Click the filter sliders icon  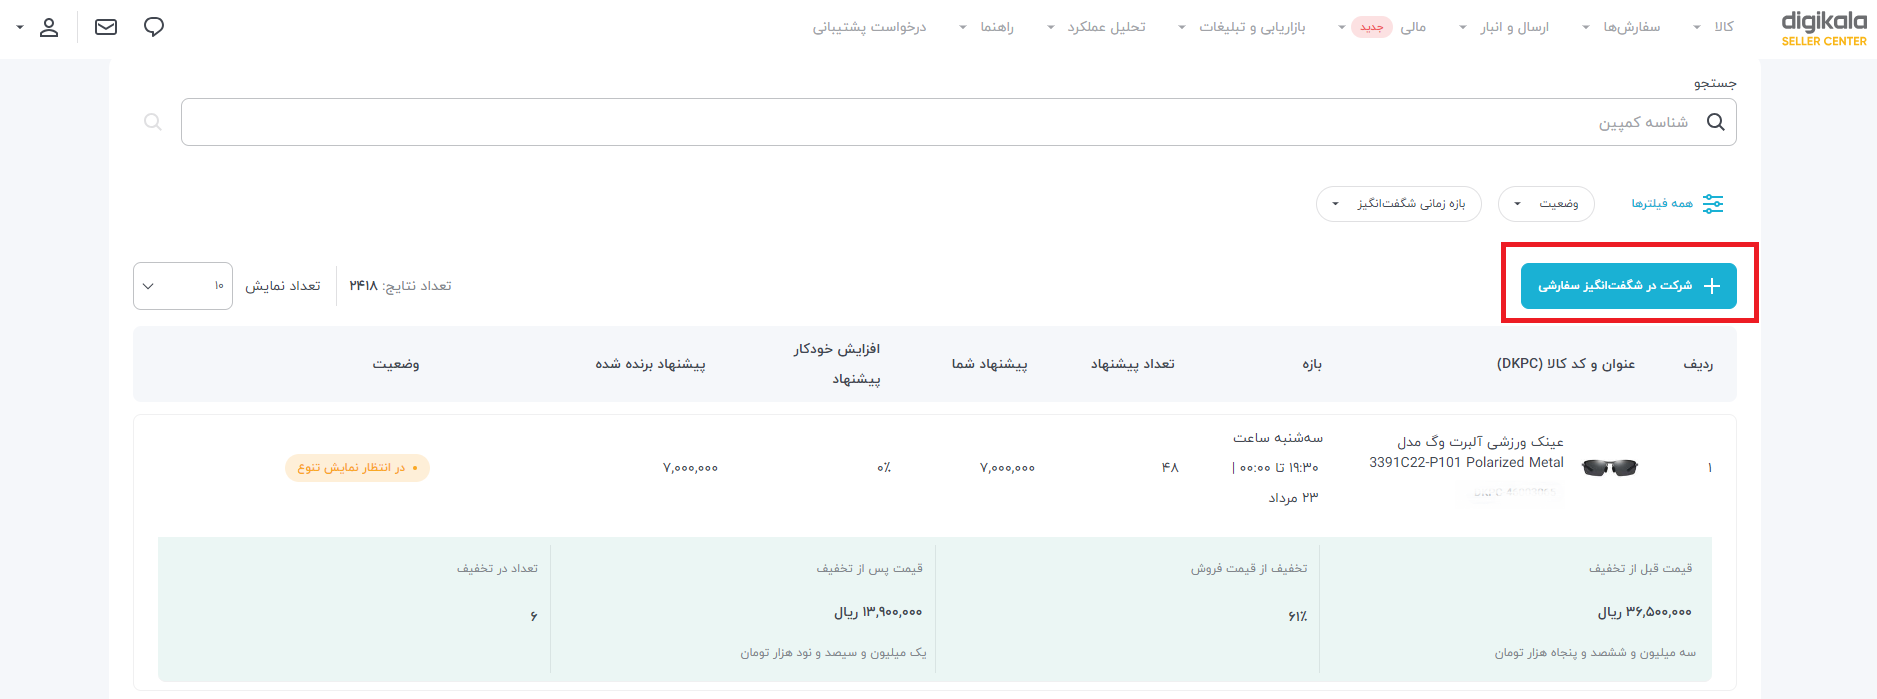tap(1713, 204)
